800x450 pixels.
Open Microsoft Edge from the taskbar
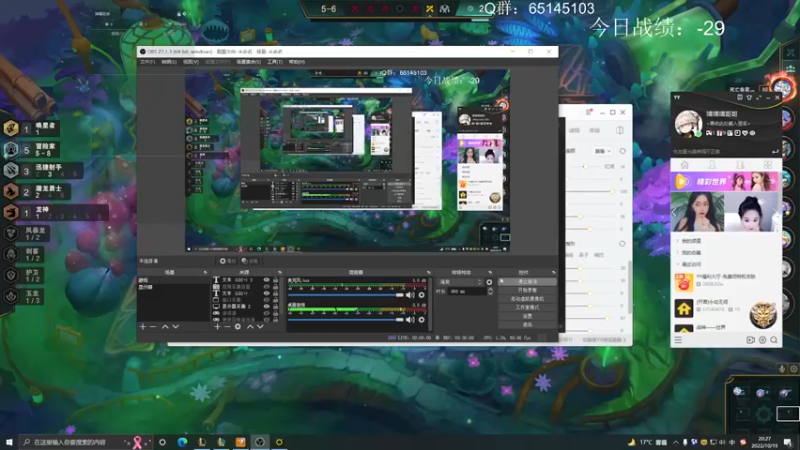pyautogui.click(x=182, y=442)
